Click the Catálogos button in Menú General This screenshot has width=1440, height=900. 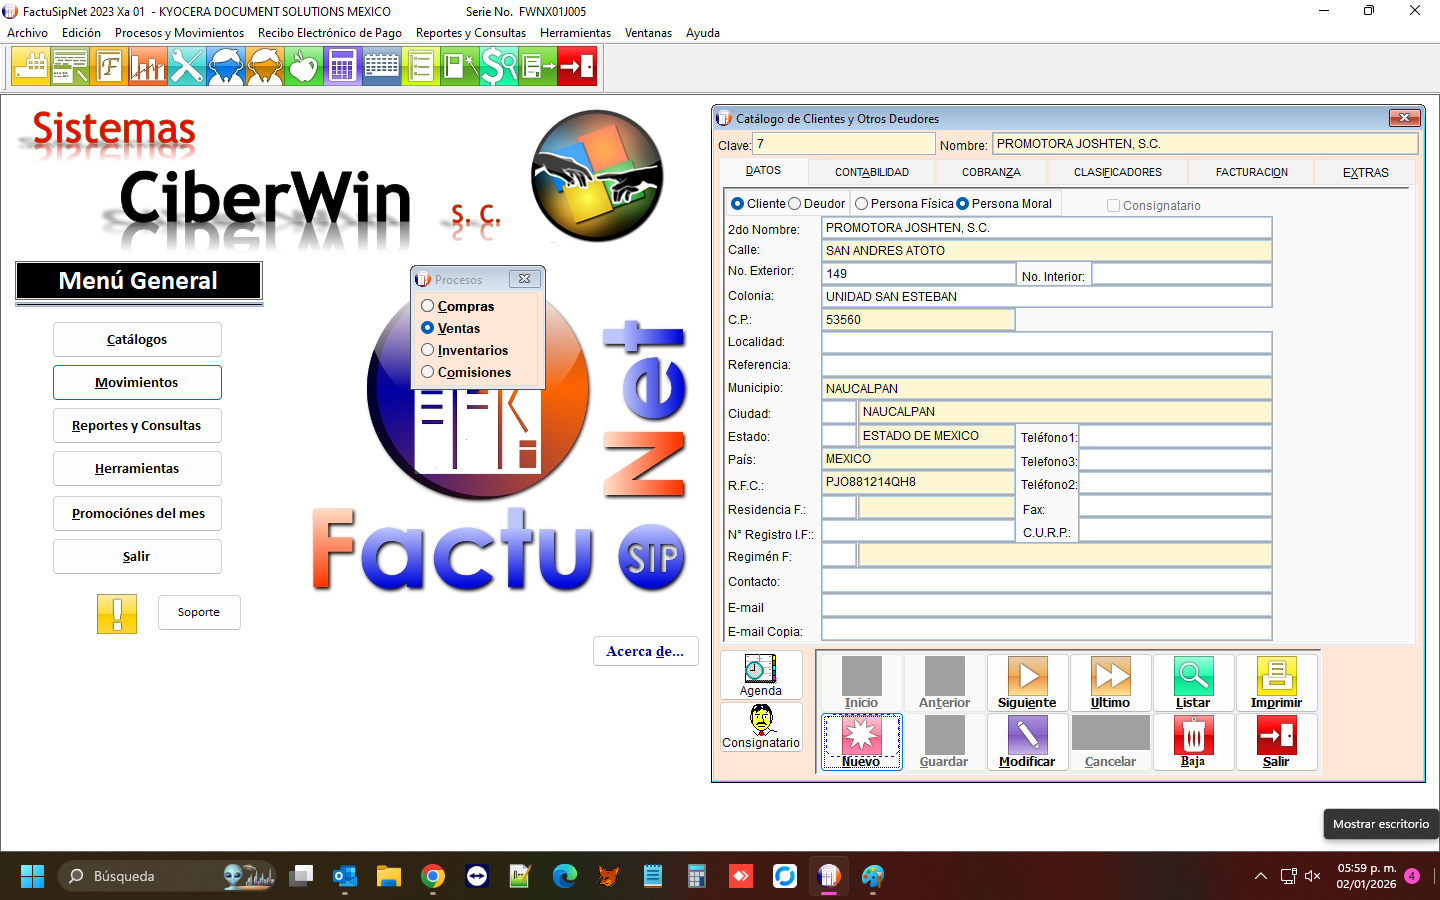click(x=137, y=340)
